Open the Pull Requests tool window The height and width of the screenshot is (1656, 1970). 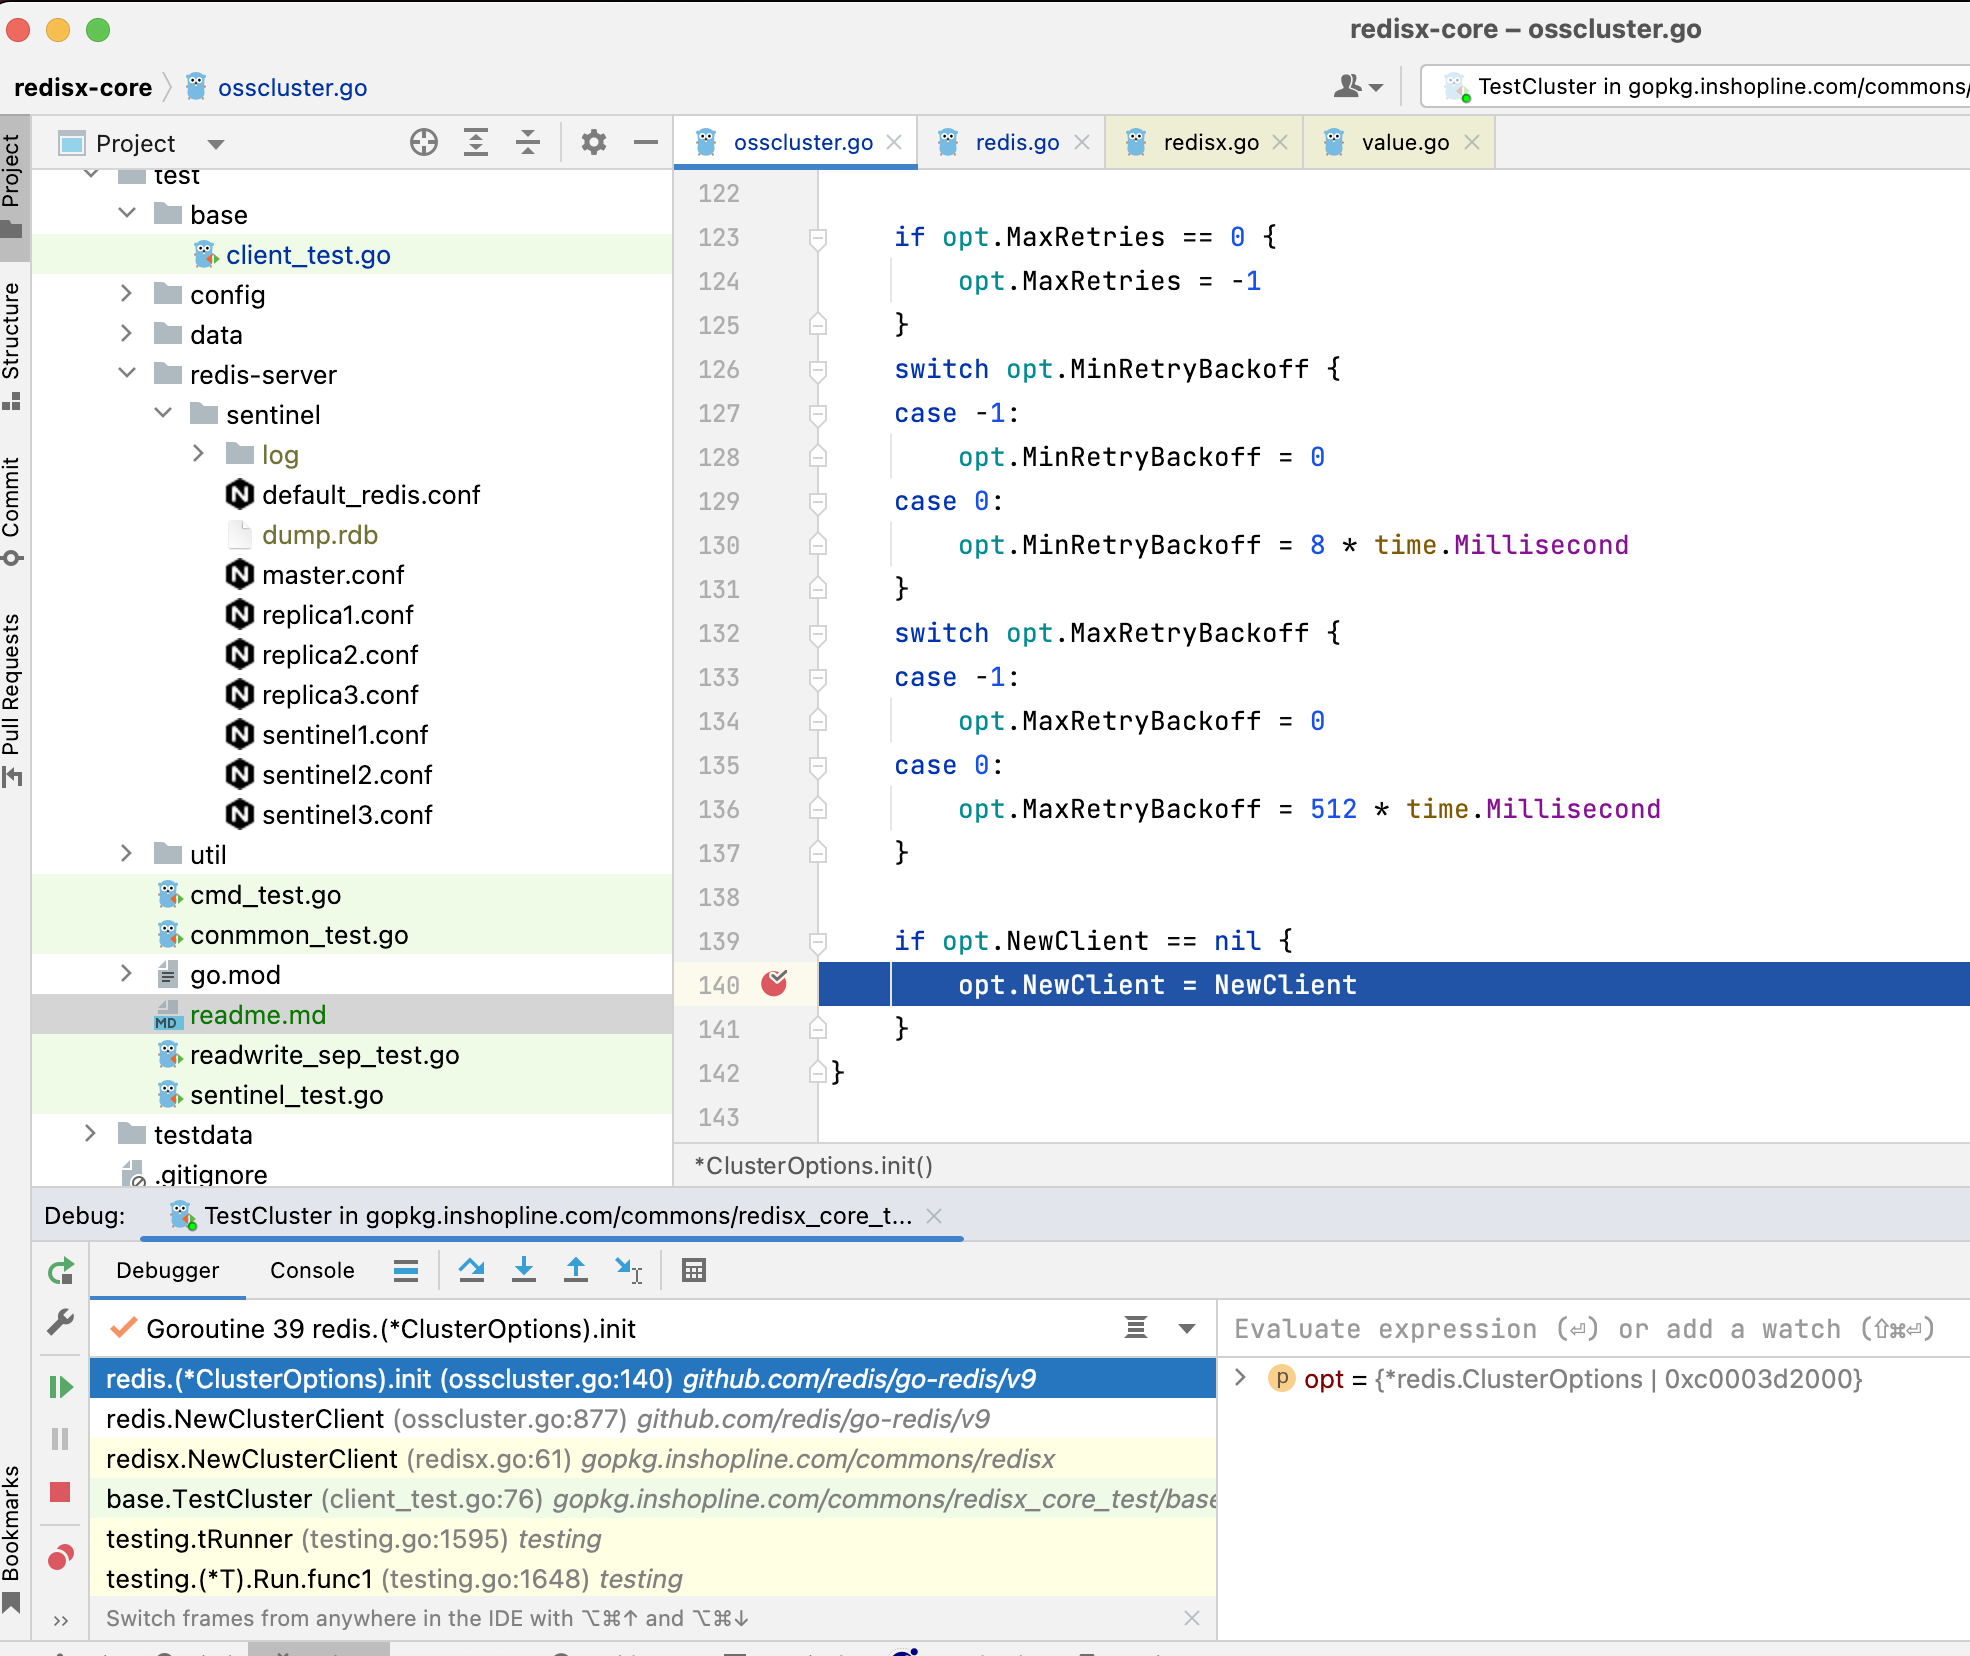pyautogui.click(x=12, y=698)
